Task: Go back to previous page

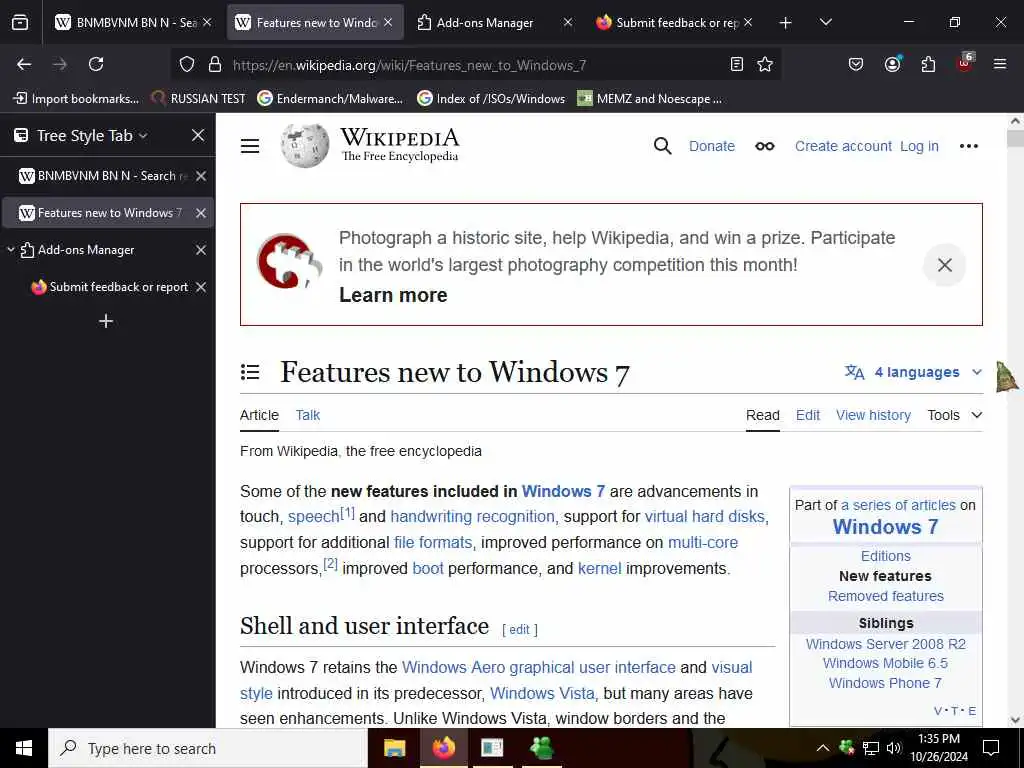Action: [24, 64]
